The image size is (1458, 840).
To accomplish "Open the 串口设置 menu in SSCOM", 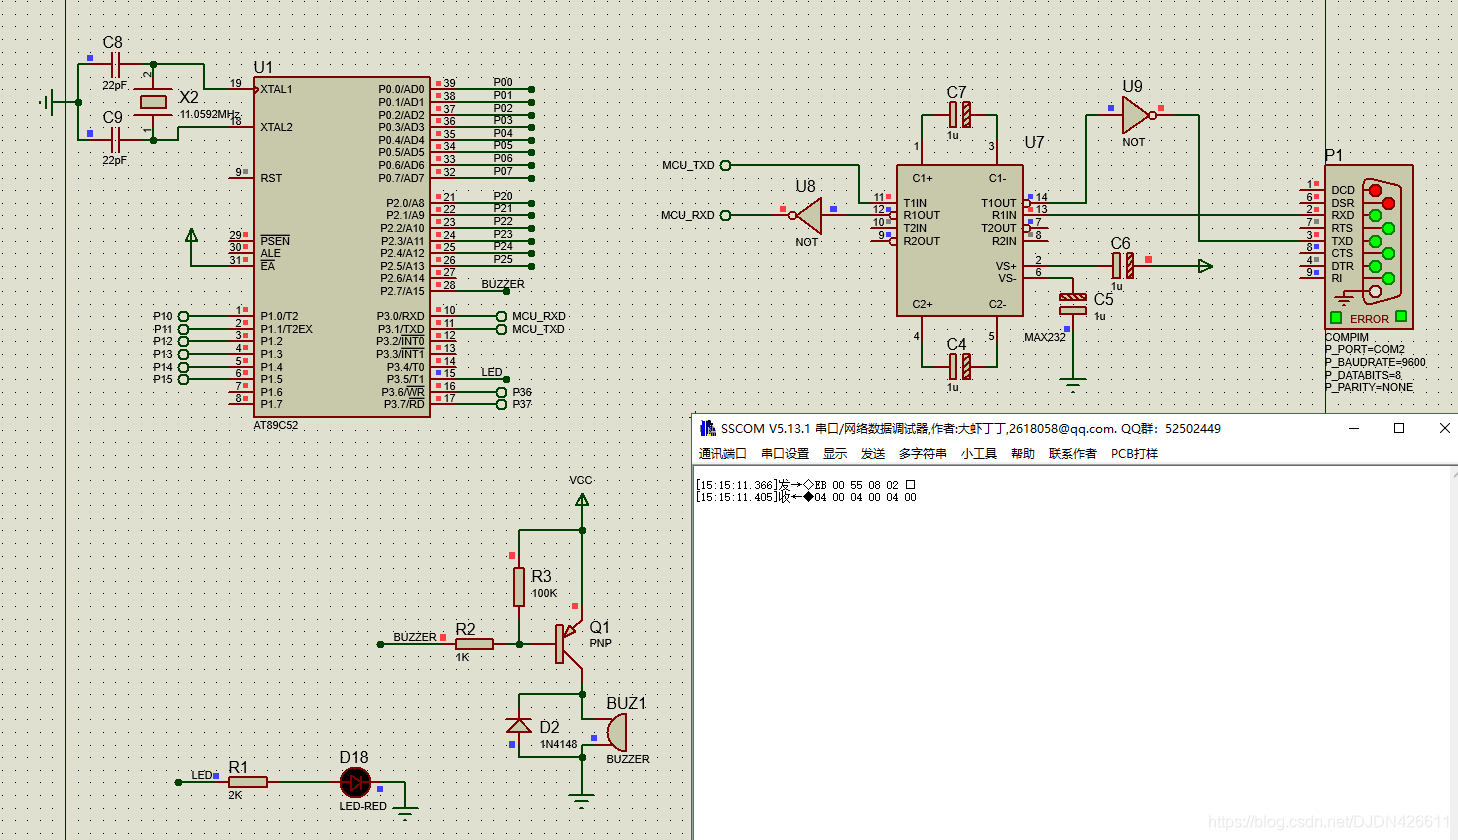I will tap(785, 454).
